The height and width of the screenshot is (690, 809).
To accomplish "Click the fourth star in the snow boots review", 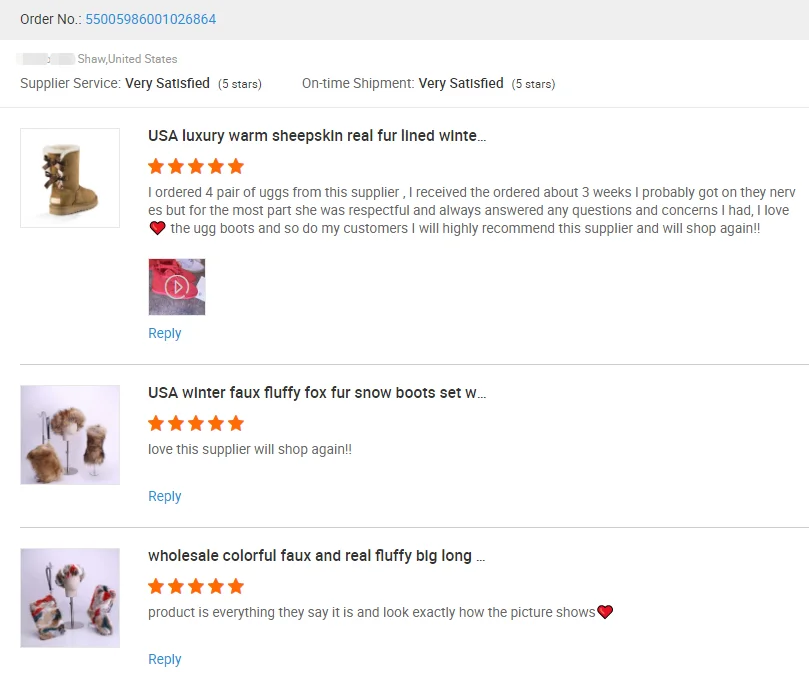I will 217,423.
